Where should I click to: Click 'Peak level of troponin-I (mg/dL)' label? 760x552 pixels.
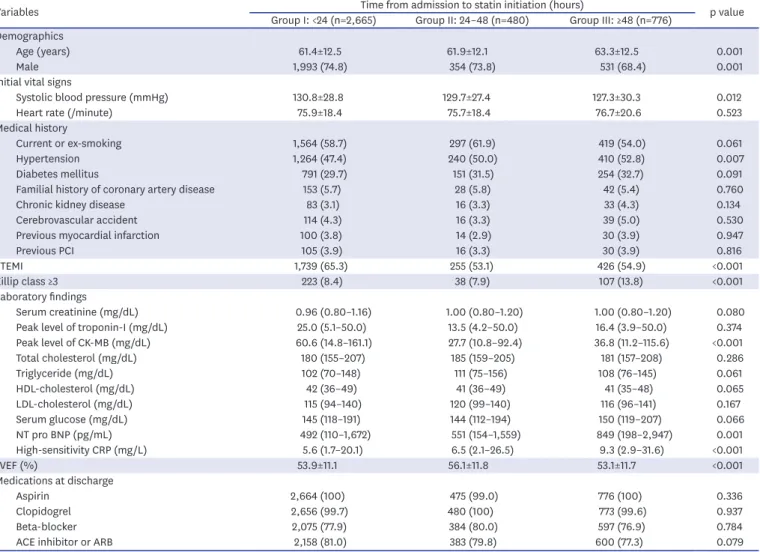[x=92, y=328]
